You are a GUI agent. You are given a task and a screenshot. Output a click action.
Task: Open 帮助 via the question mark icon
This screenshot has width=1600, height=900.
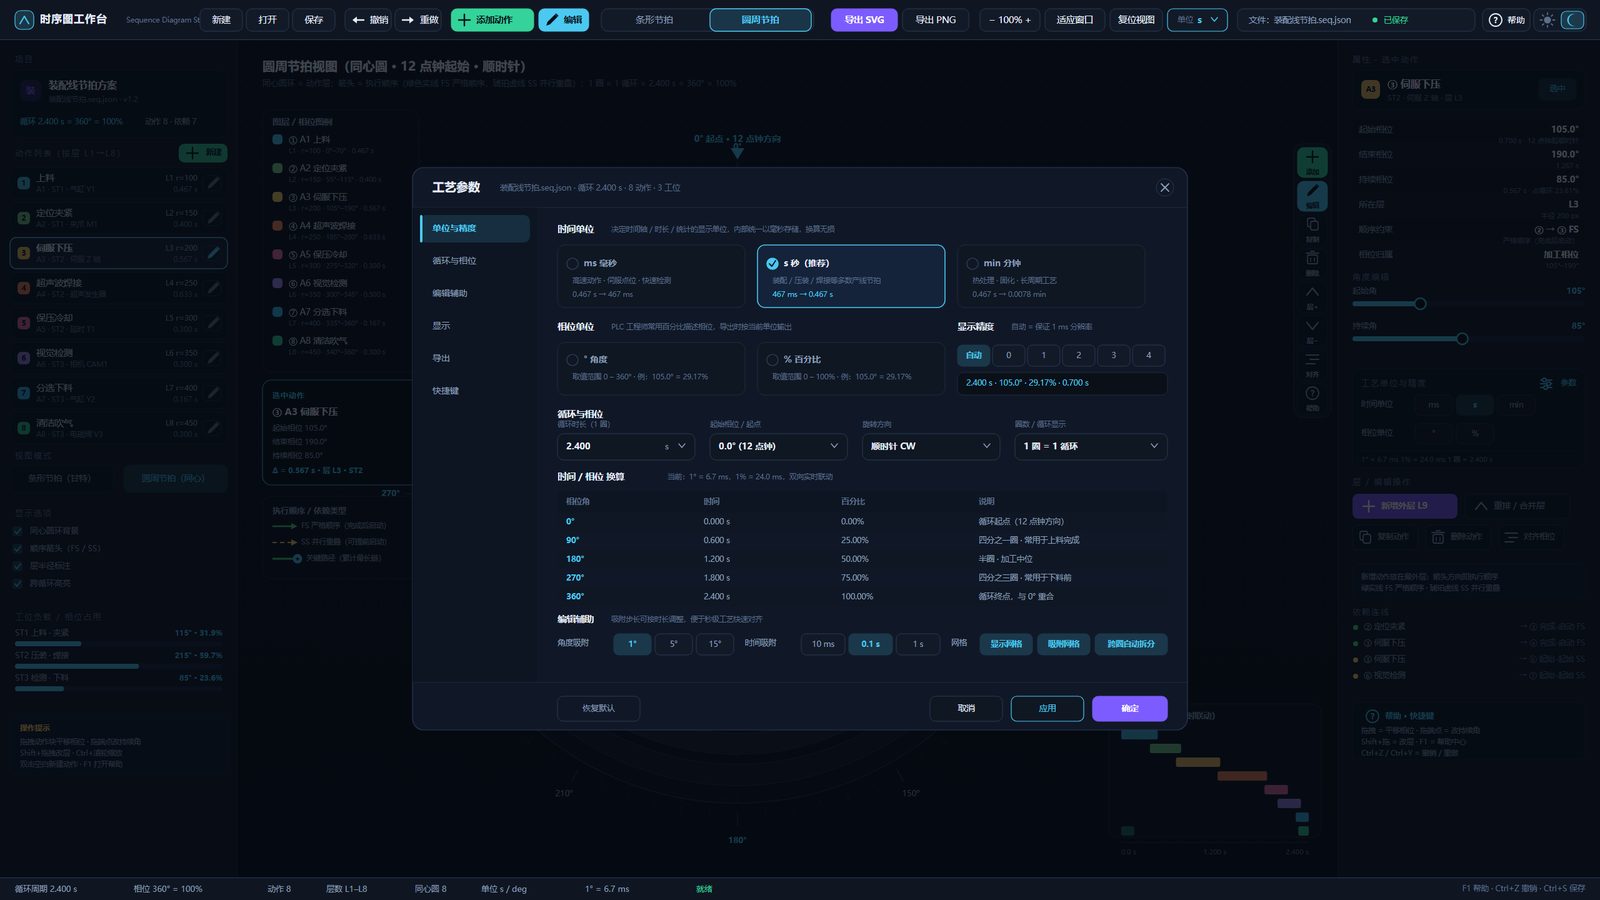click(1495, 20)
